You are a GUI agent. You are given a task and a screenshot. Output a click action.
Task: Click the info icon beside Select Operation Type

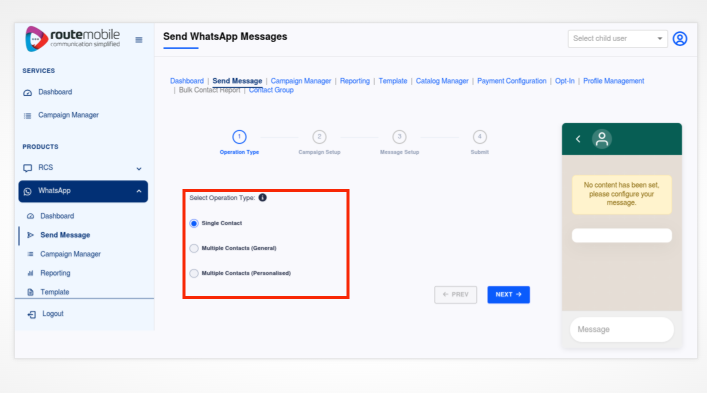point(262,197)
